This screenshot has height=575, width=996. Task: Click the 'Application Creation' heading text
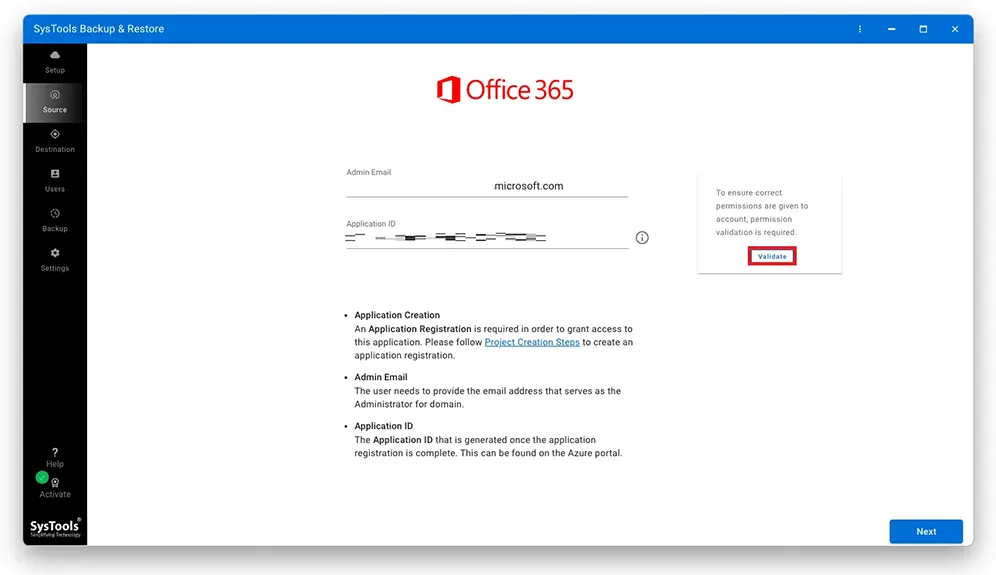397,315
